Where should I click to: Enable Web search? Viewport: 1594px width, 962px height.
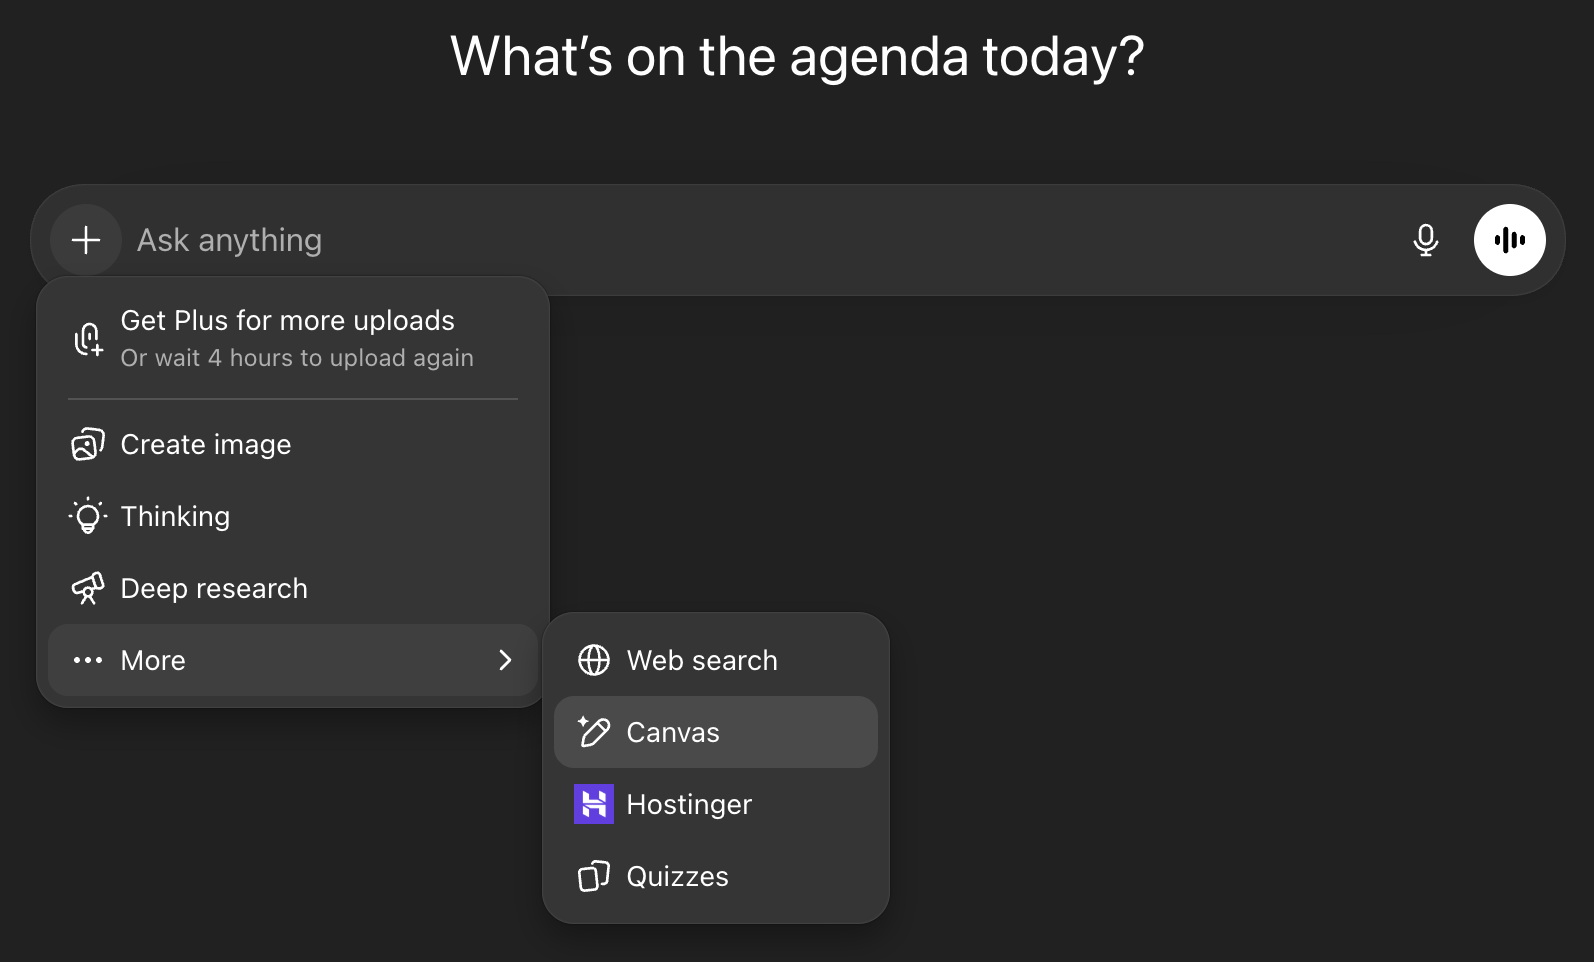click(x=702, y=660)
